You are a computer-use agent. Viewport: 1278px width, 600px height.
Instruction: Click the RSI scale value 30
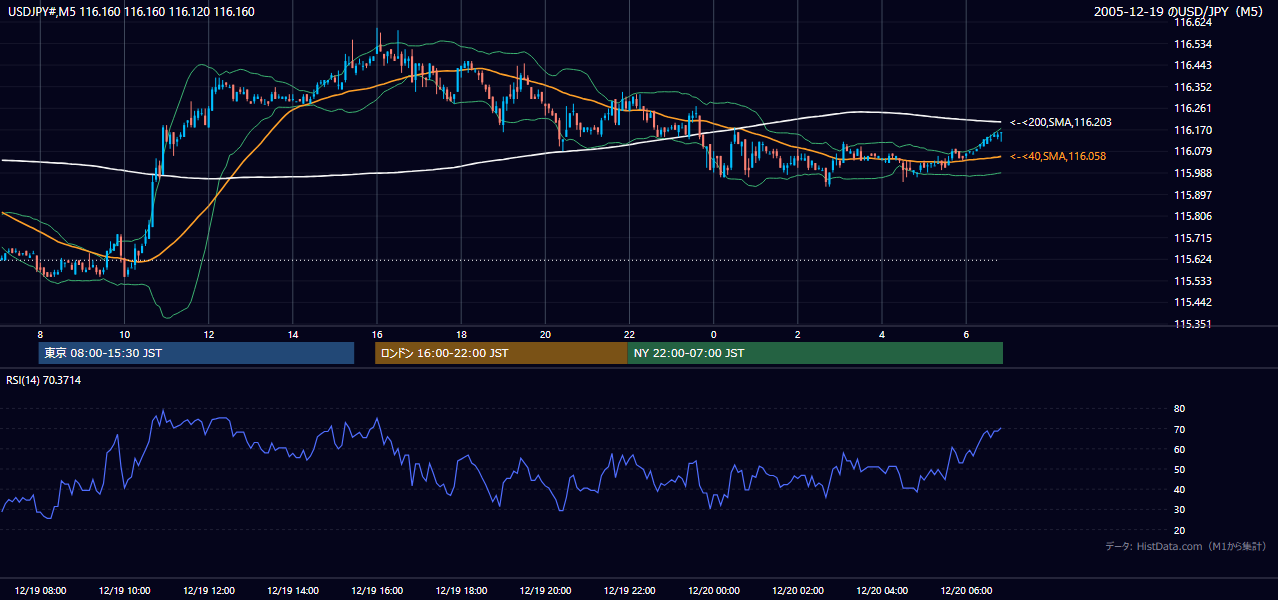coord(1179,510)
